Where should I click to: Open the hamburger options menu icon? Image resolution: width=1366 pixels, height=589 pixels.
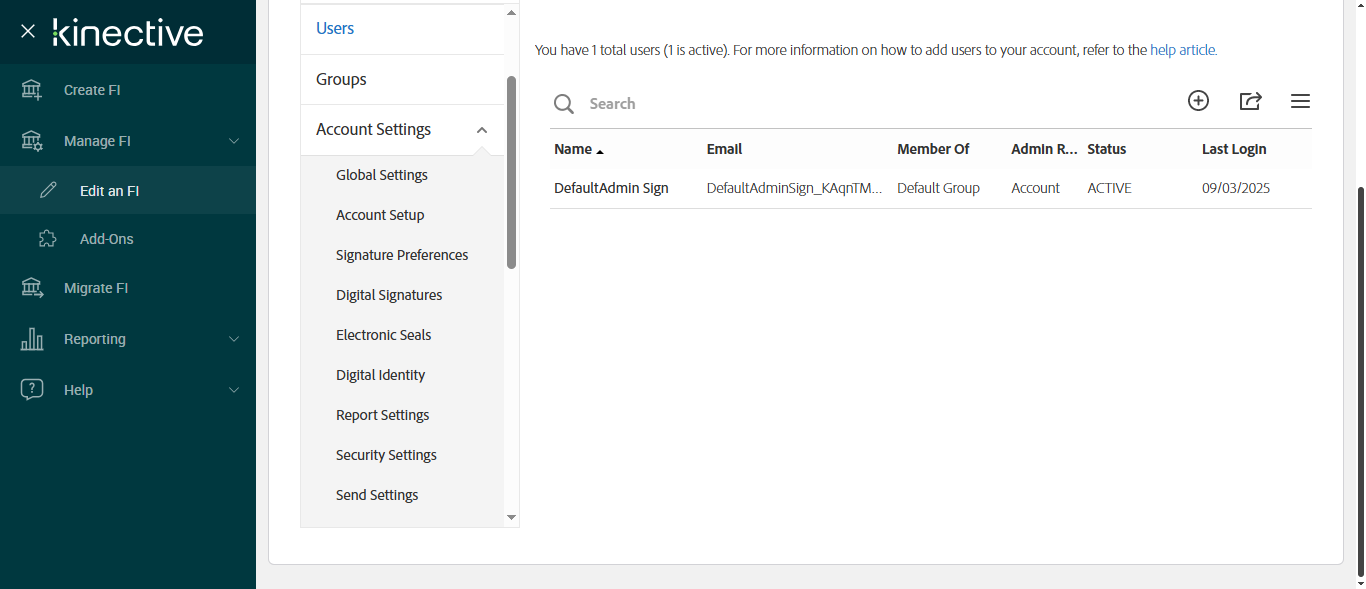[1300, 101]
